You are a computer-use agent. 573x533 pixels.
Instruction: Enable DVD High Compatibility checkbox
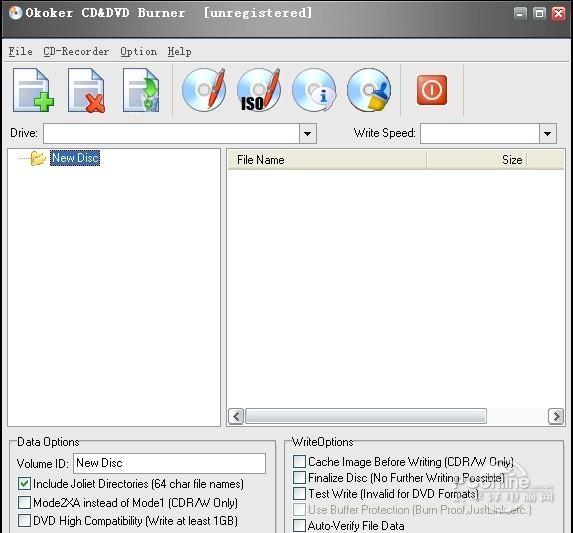pyautogui.click(x=24, y=521)
